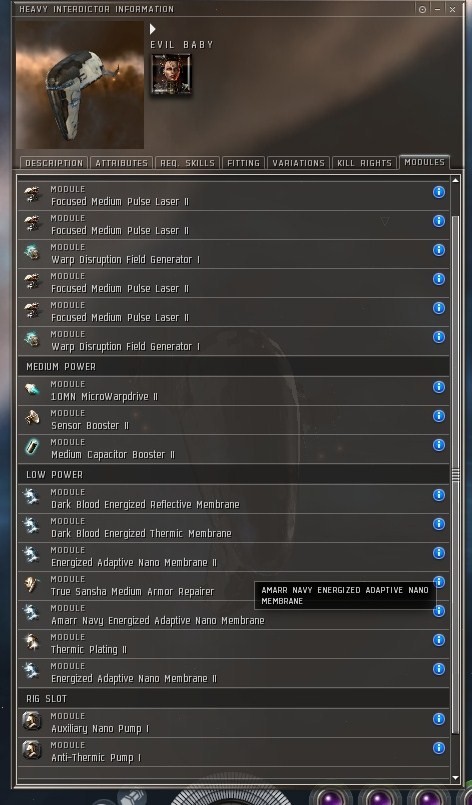Click first Warp Disruption Field Generator I icon
The height and width of the screenshot is (805, 472).
(x=32, y=252)
